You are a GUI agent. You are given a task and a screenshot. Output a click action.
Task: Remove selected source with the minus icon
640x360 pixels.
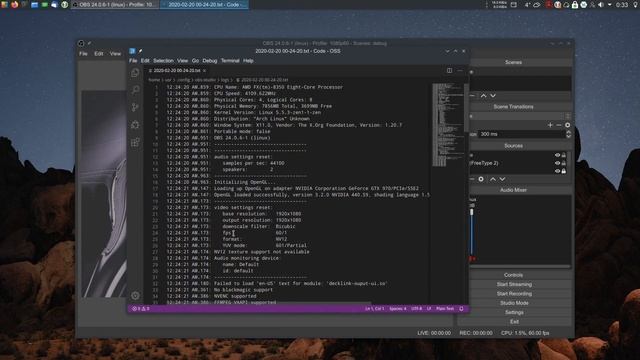(472, 179)
